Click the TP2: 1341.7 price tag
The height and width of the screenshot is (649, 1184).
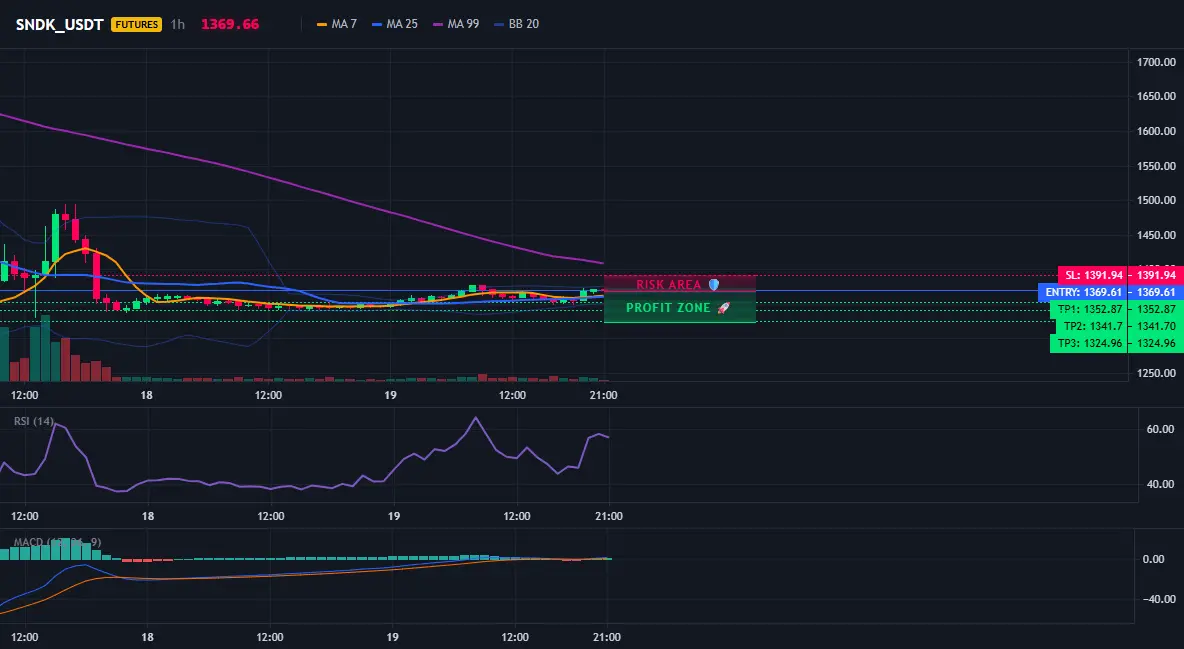1092,326
